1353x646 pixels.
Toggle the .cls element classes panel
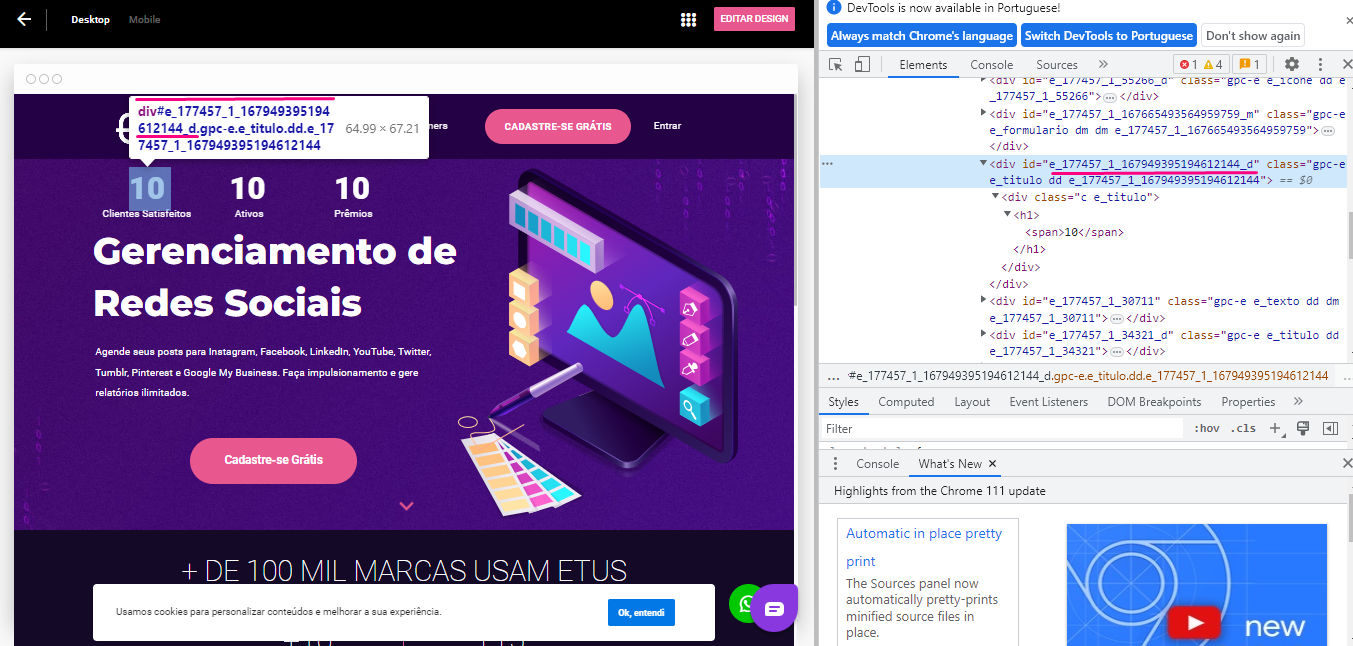(1243, 429)
